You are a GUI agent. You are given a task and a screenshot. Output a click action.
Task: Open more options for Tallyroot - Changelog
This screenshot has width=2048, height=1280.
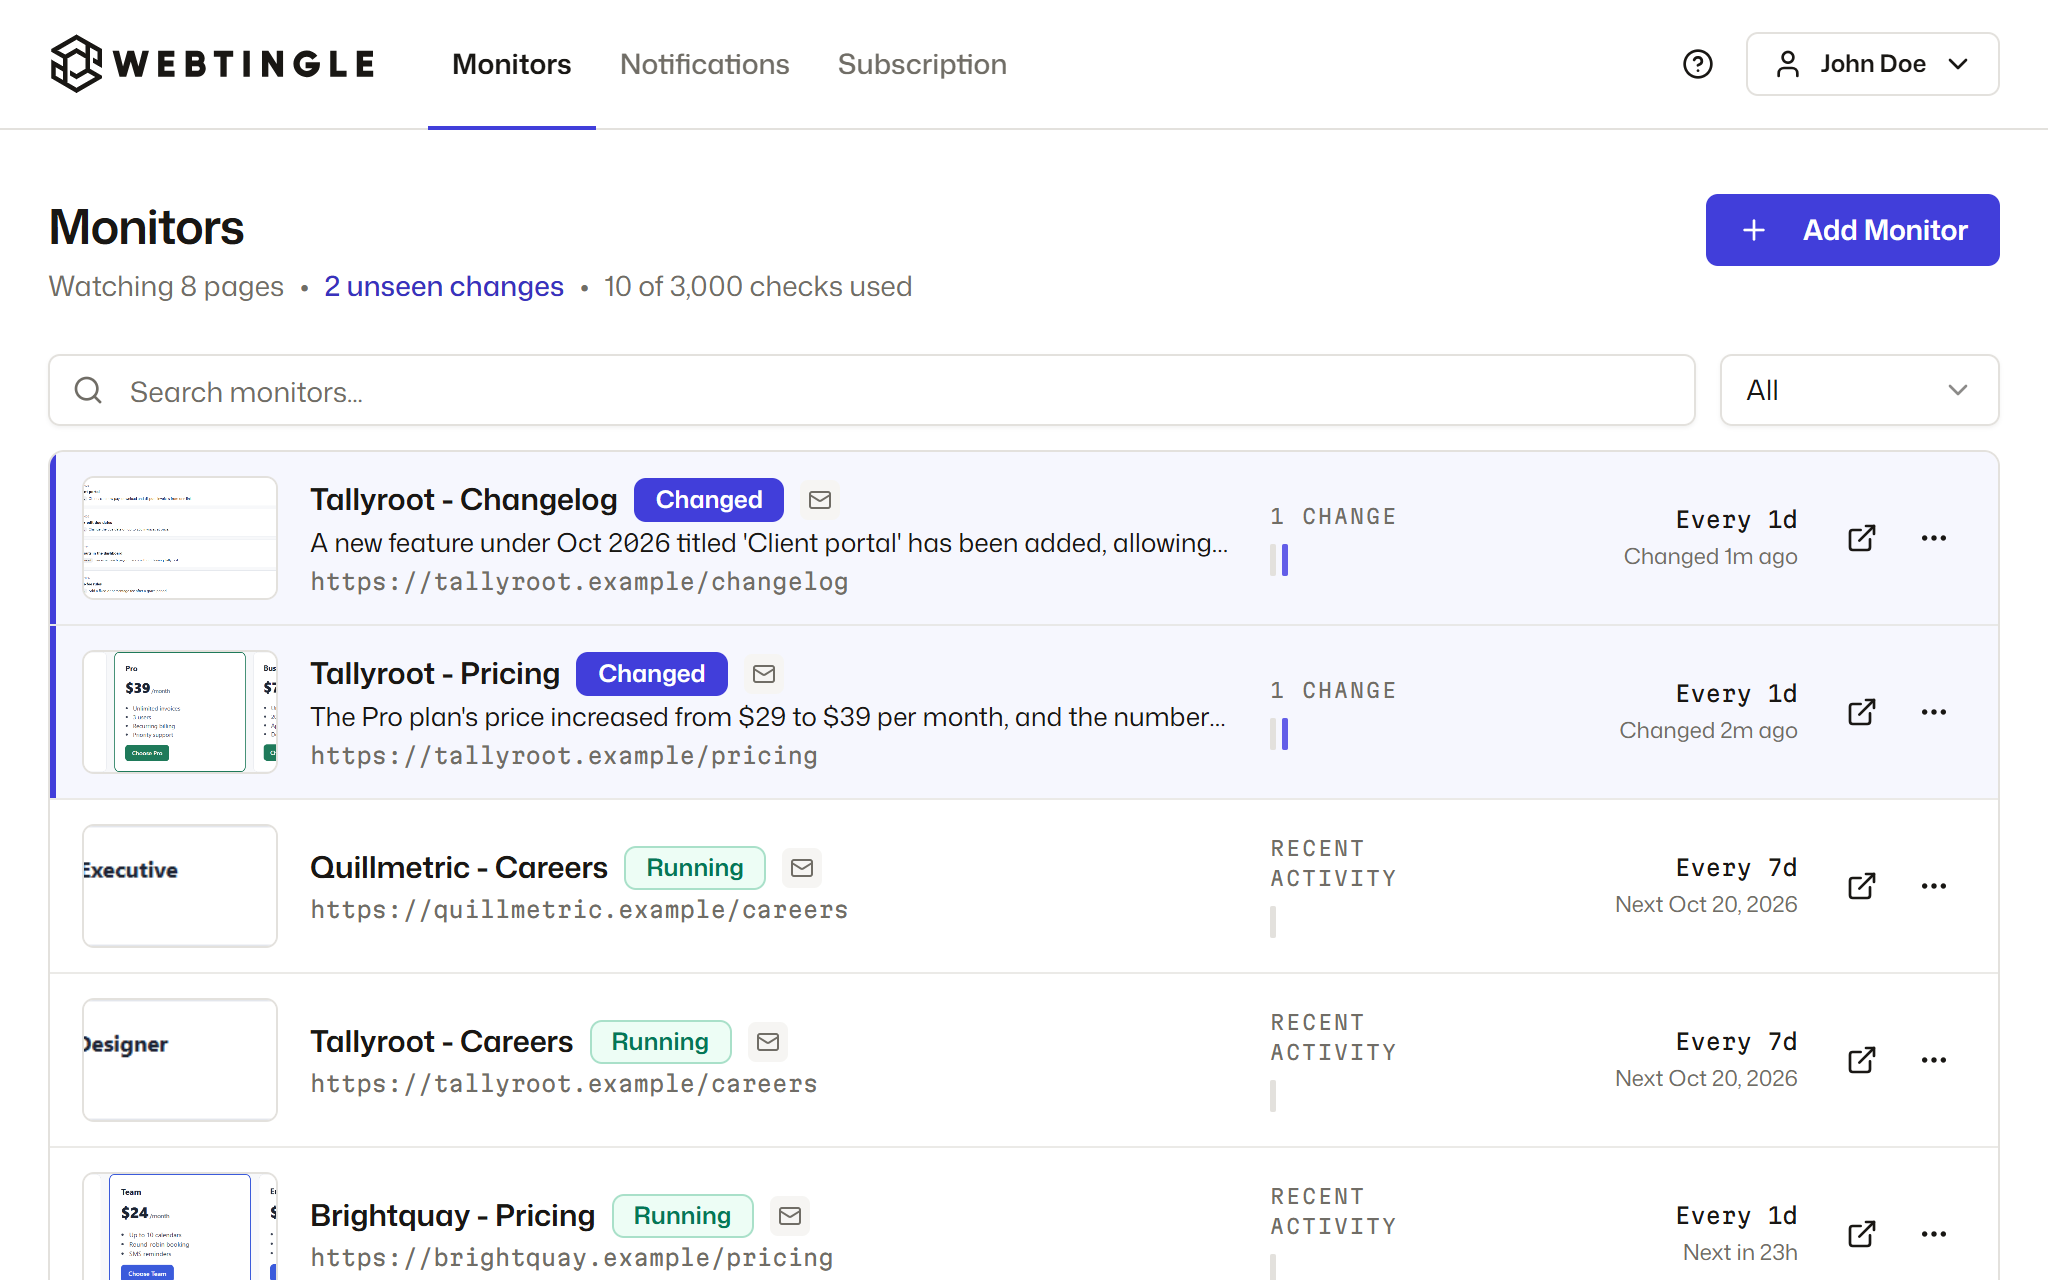point(1933,538)
